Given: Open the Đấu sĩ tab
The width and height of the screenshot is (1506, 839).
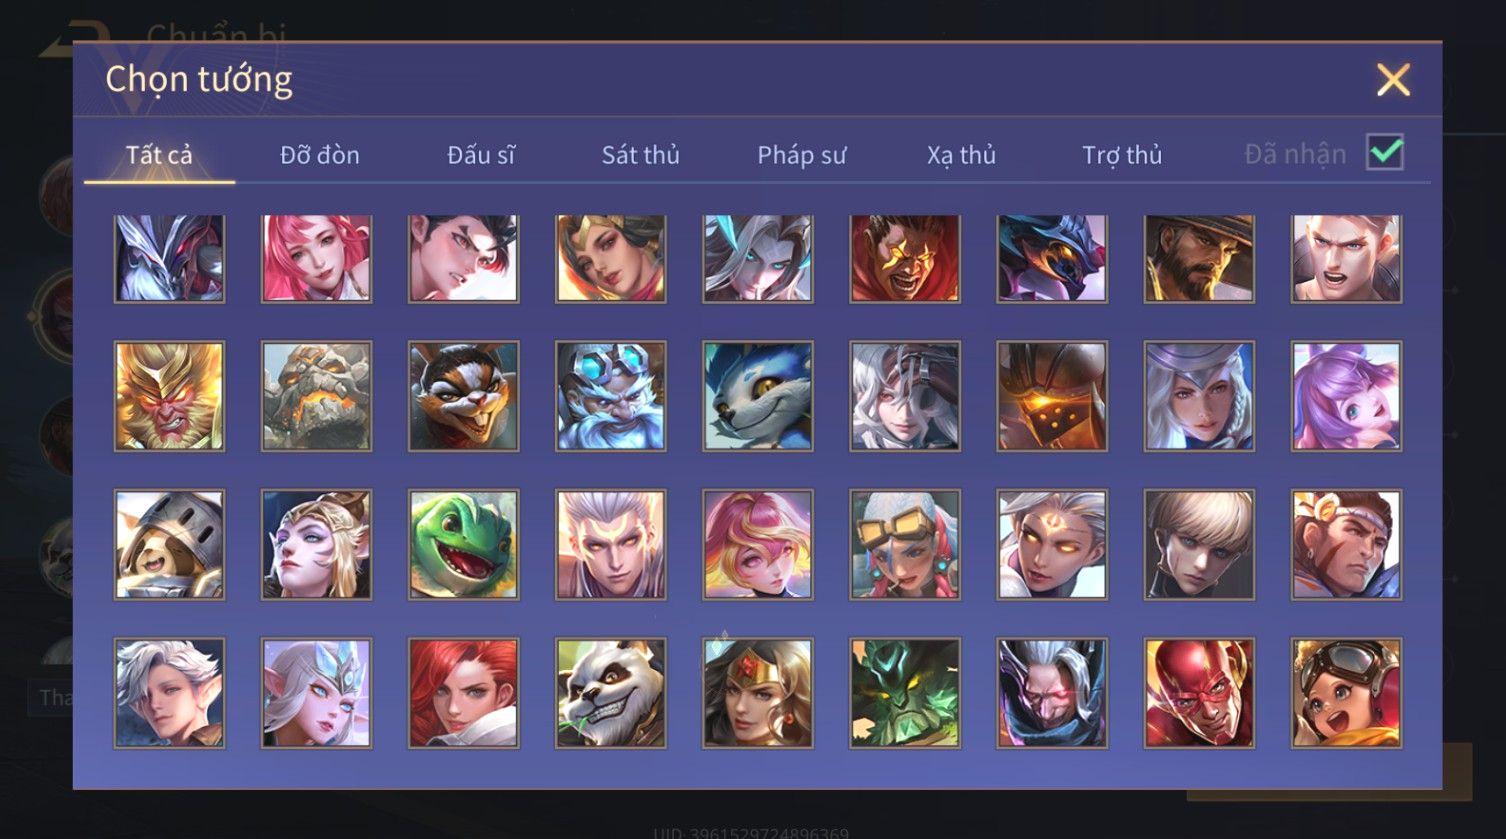Looking at the screenshot, I should point(481,155).
